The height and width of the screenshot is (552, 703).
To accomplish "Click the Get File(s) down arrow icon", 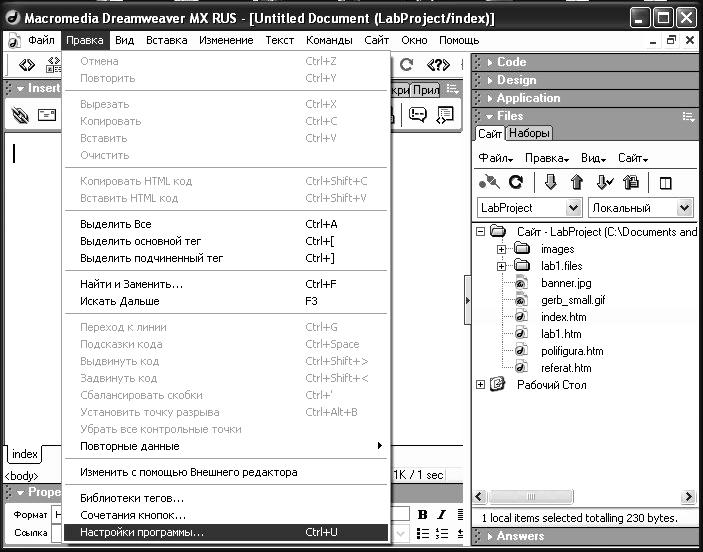I will 550,182.
